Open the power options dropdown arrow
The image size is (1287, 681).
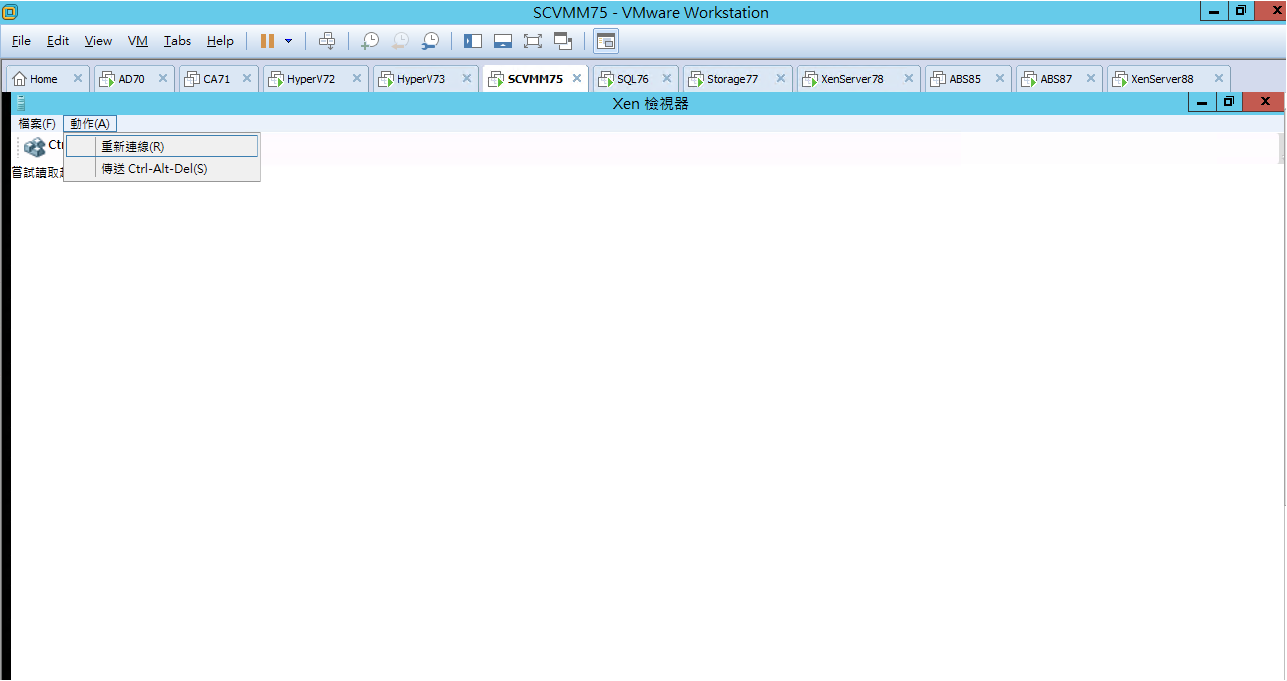tap(288, 41)
